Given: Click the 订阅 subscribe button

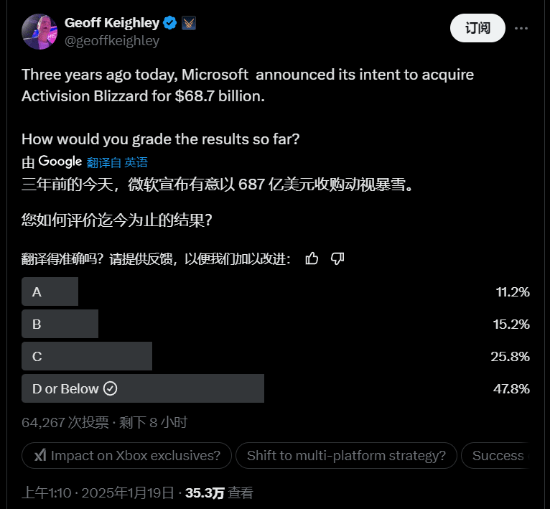Looking at the screenshot, I should coord(478,28).
